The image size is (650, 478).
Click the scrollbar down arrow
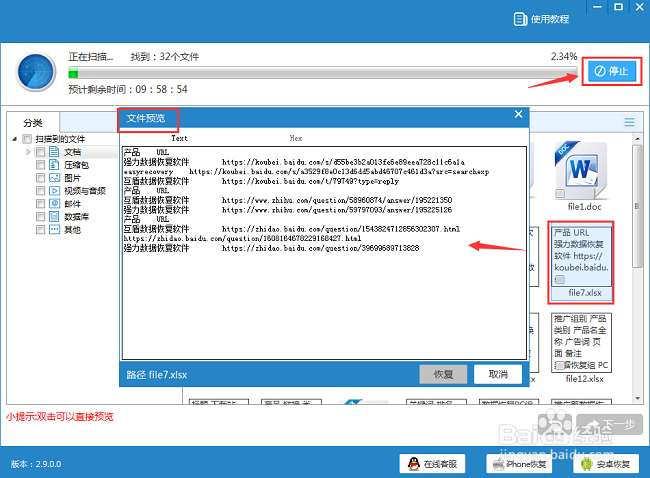point(638,398)
